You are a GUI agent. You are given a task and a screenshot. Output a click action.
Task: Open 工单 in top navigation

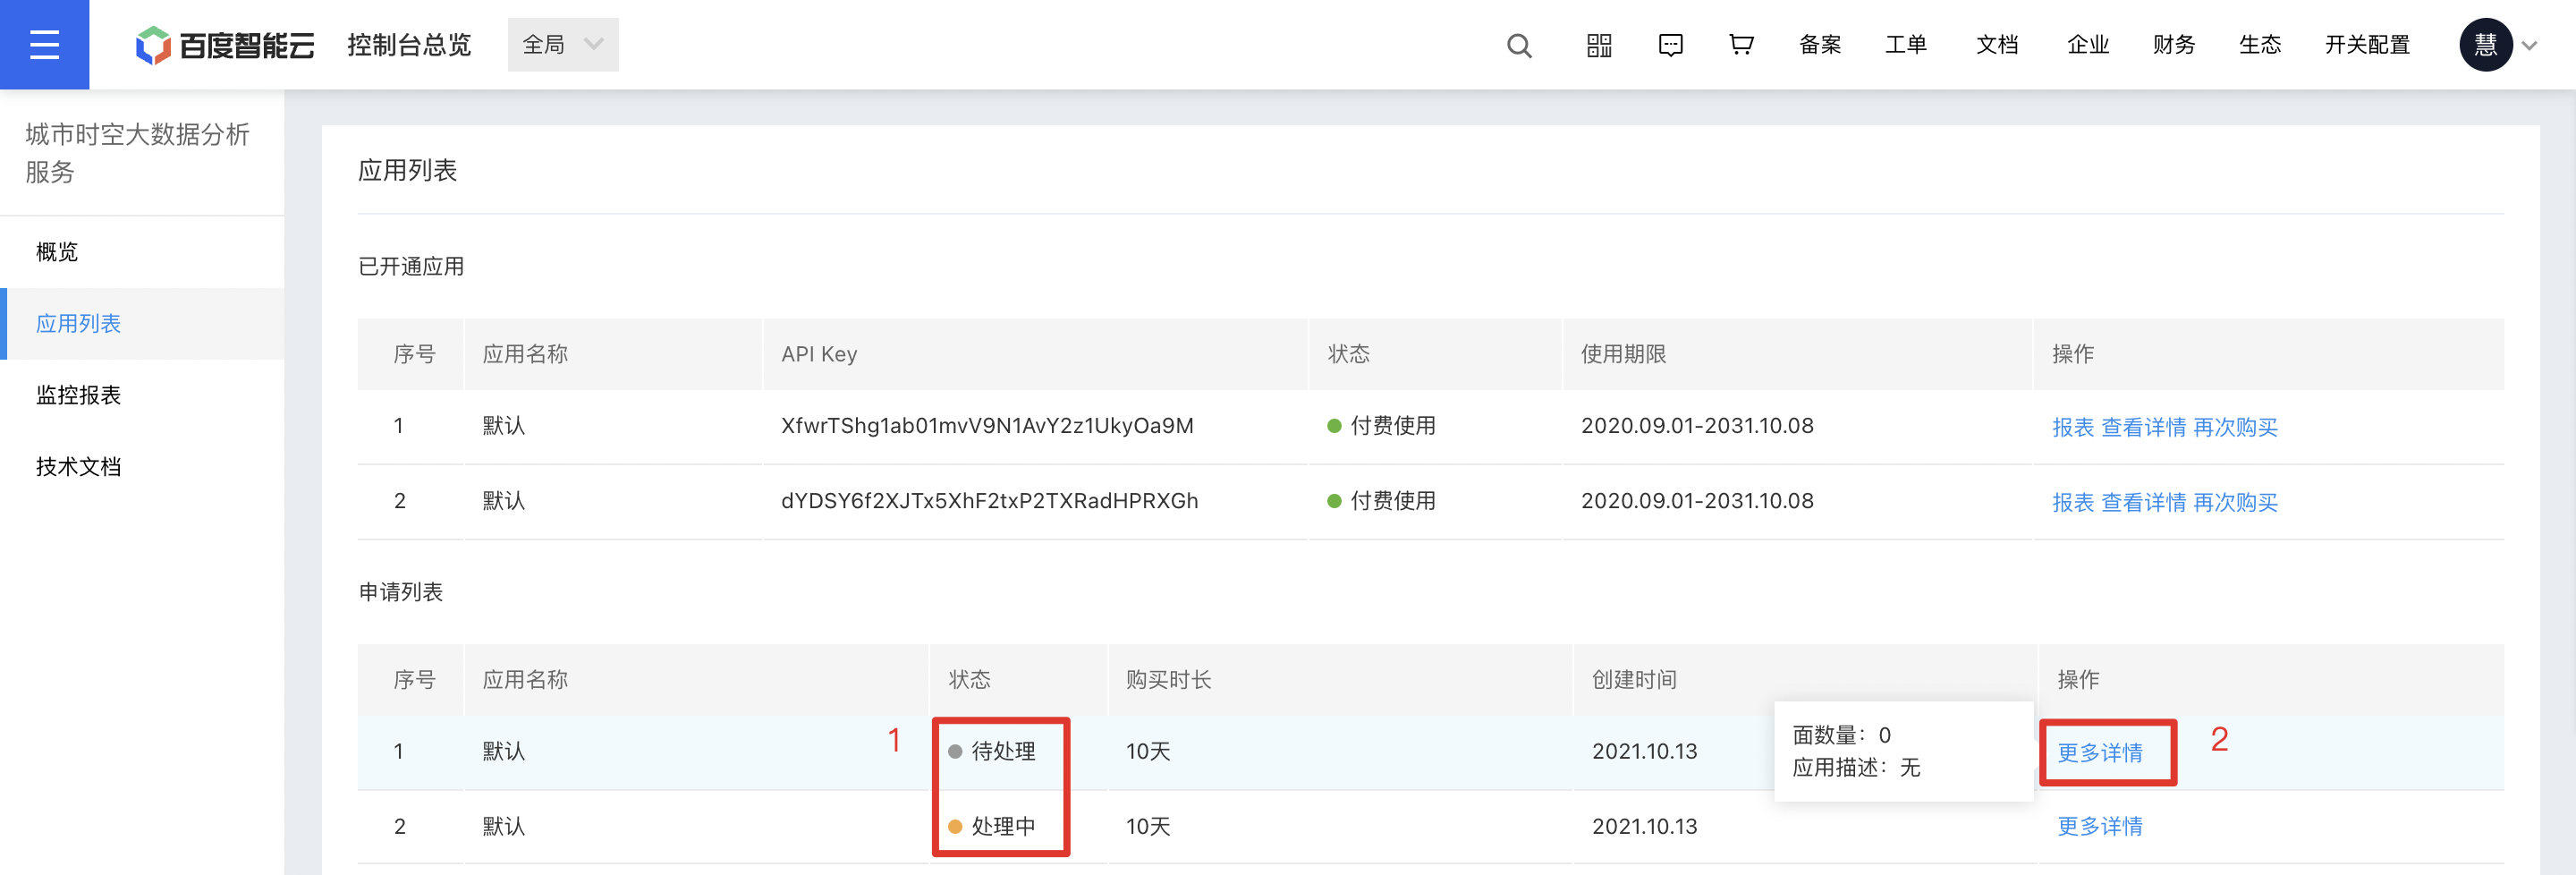click(1906, 45)
